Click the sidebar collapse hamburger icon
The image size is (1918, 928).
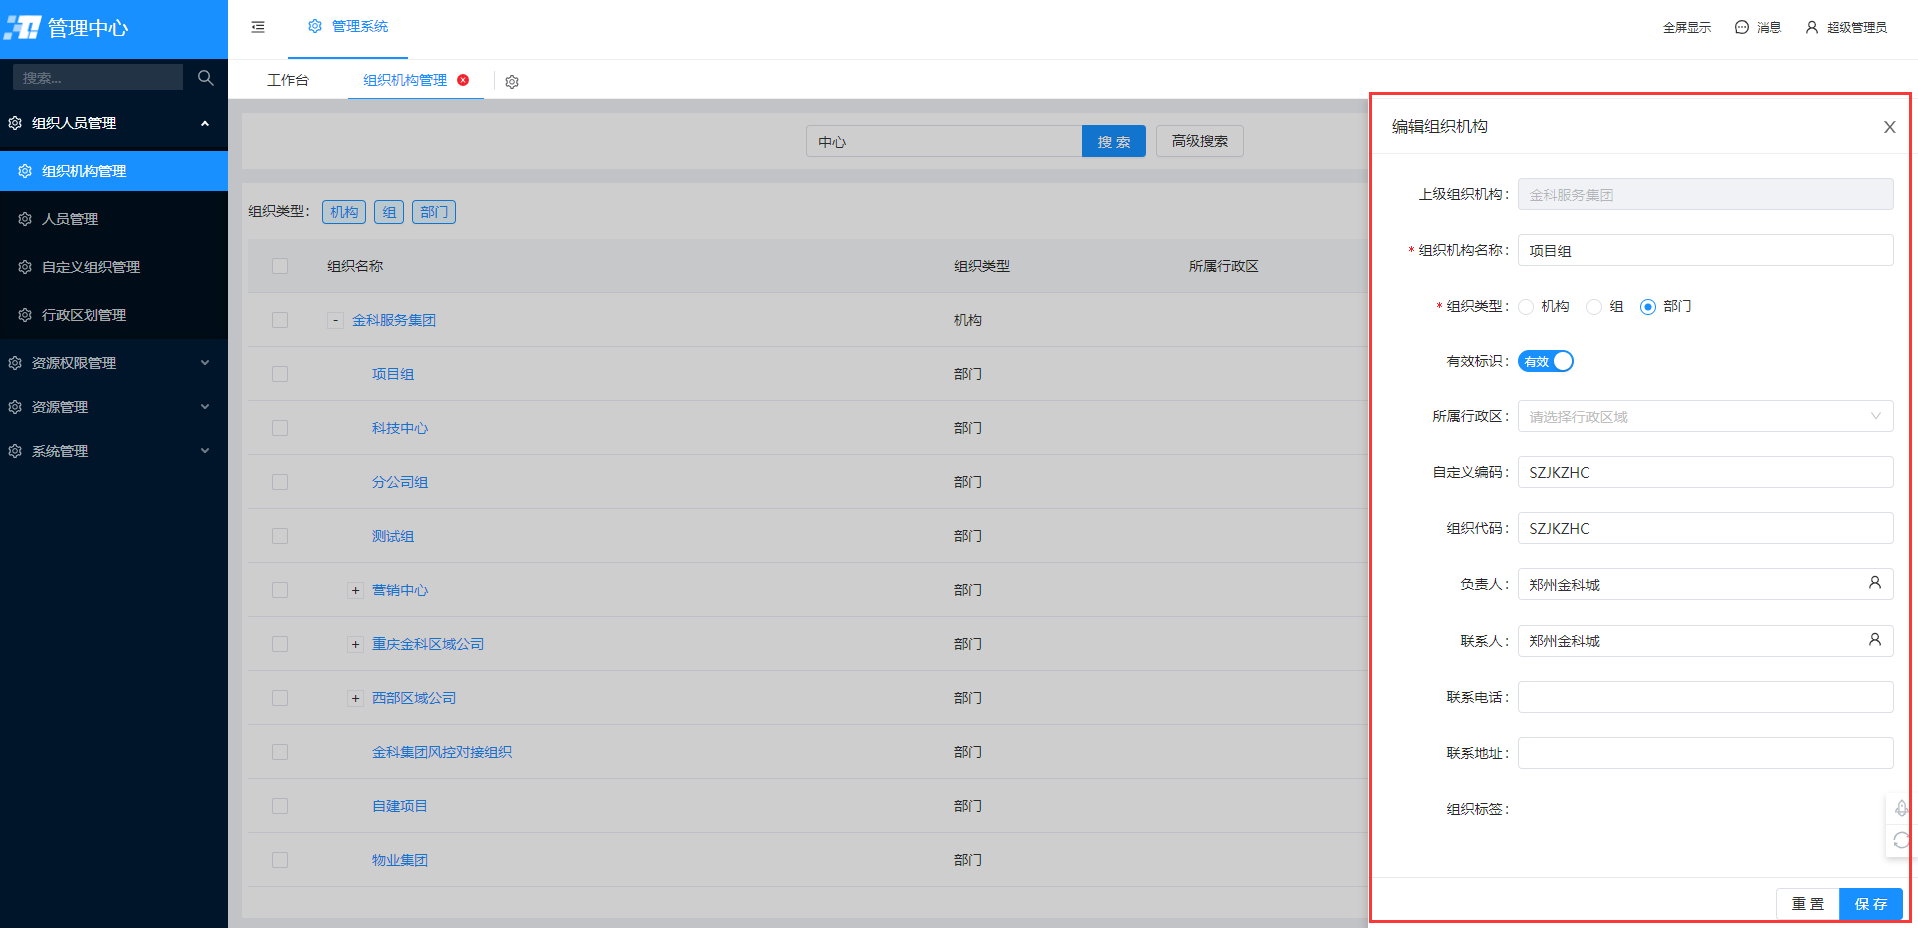pyautogui.click(x=258, y=27)
